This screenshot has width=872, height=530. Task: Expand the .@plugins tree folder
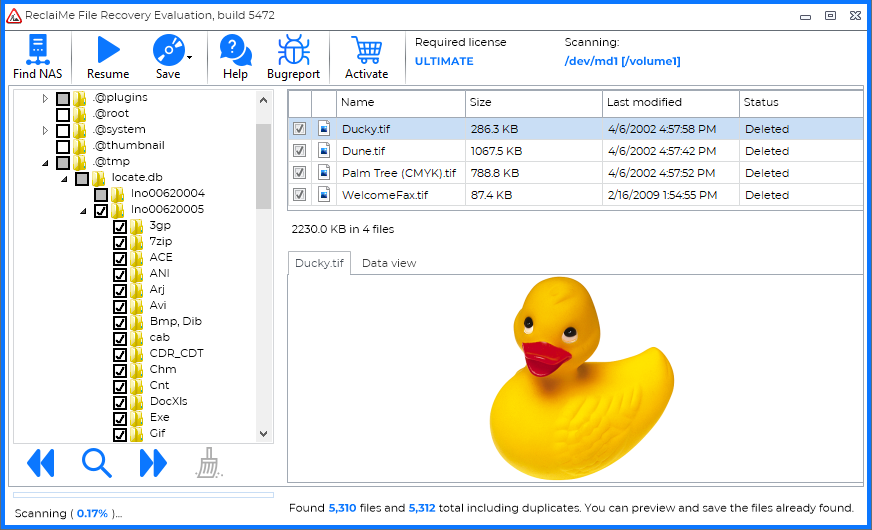pos(45,98)
